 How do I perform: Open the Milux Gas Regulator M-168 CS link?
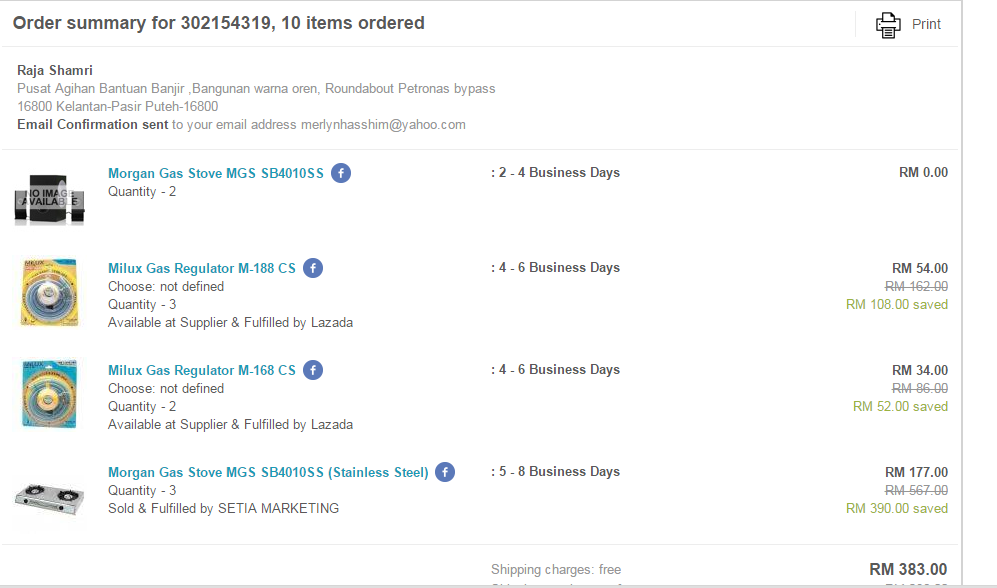tap(201, 370)
